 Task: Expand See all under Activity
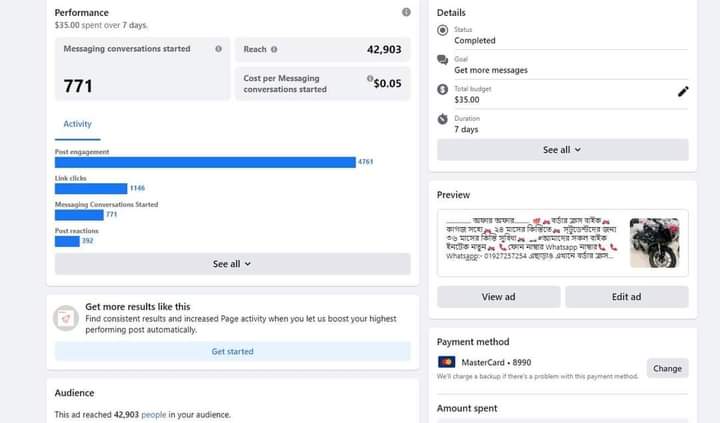pyautogui.click(x=232, y=264)
